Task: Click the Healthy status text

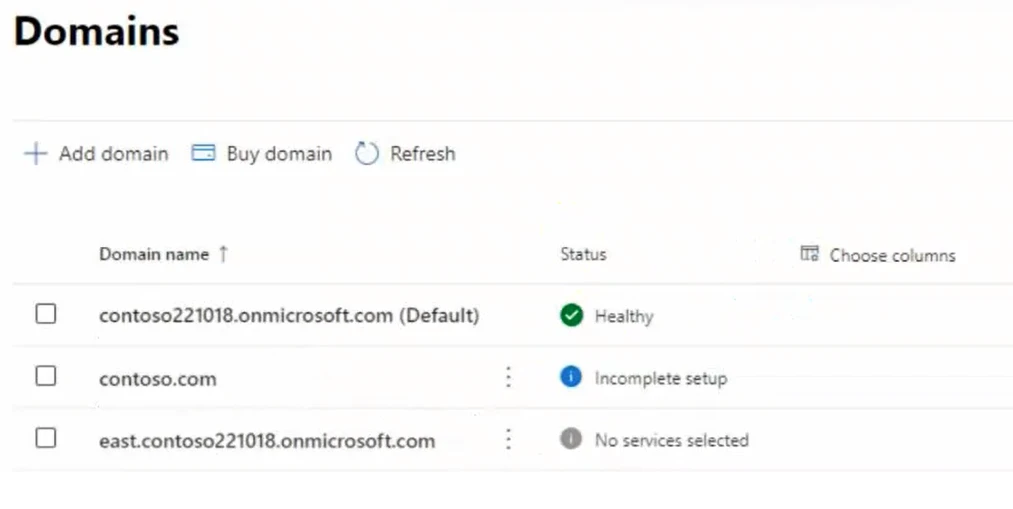Action: 624,316
